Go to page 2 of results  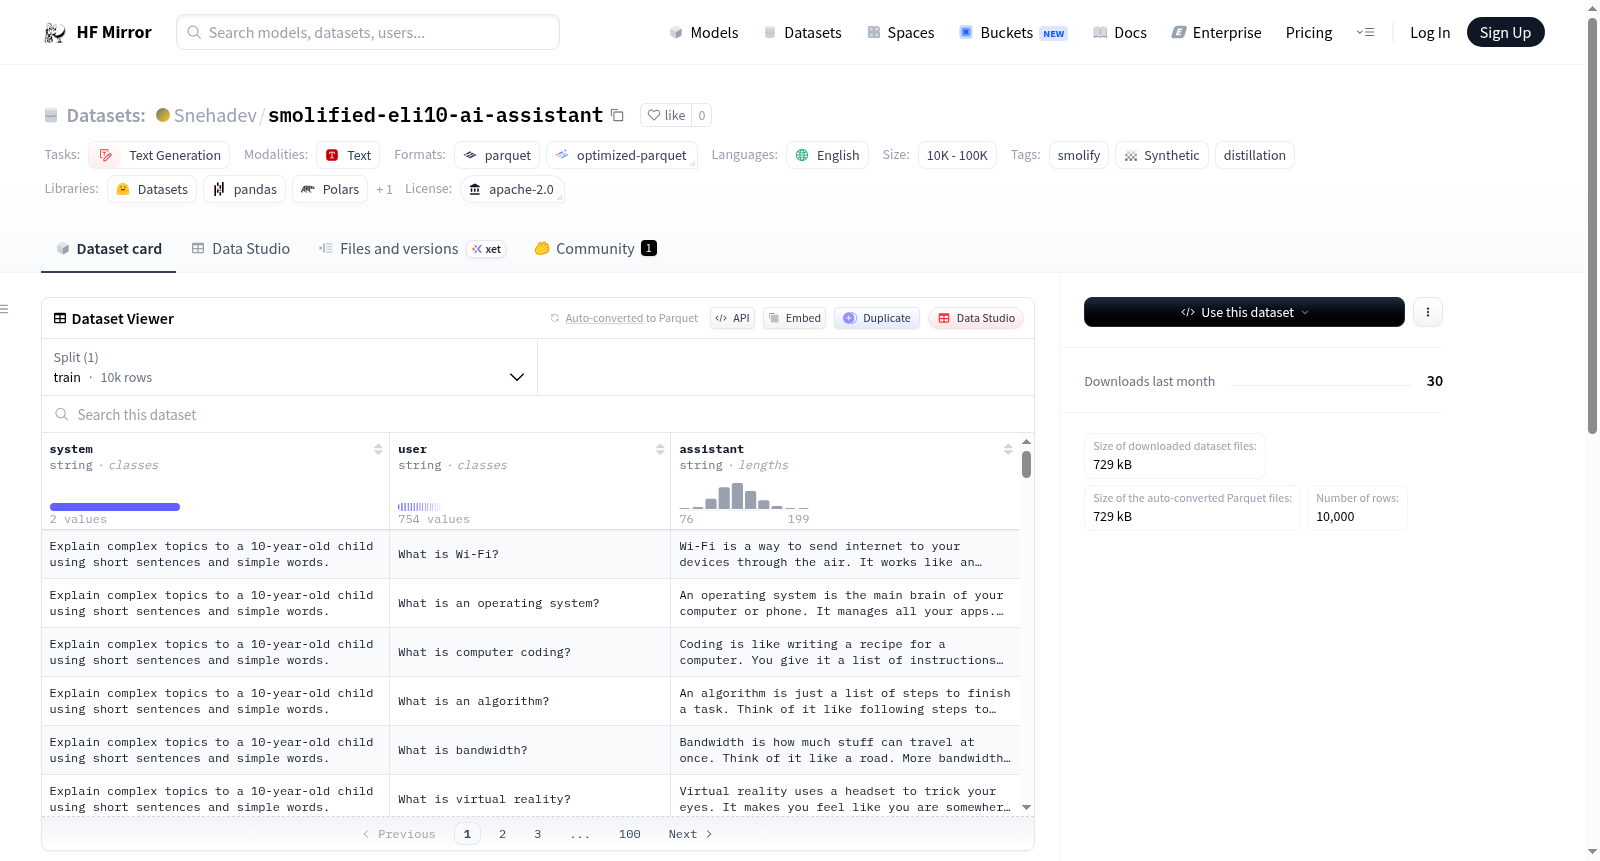(x=502, y=834)
